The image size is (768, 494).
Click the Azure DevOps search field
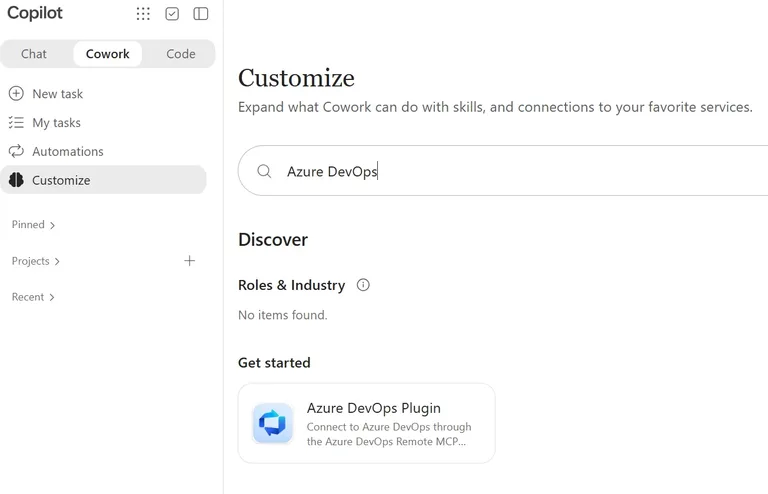click(503, 171)
